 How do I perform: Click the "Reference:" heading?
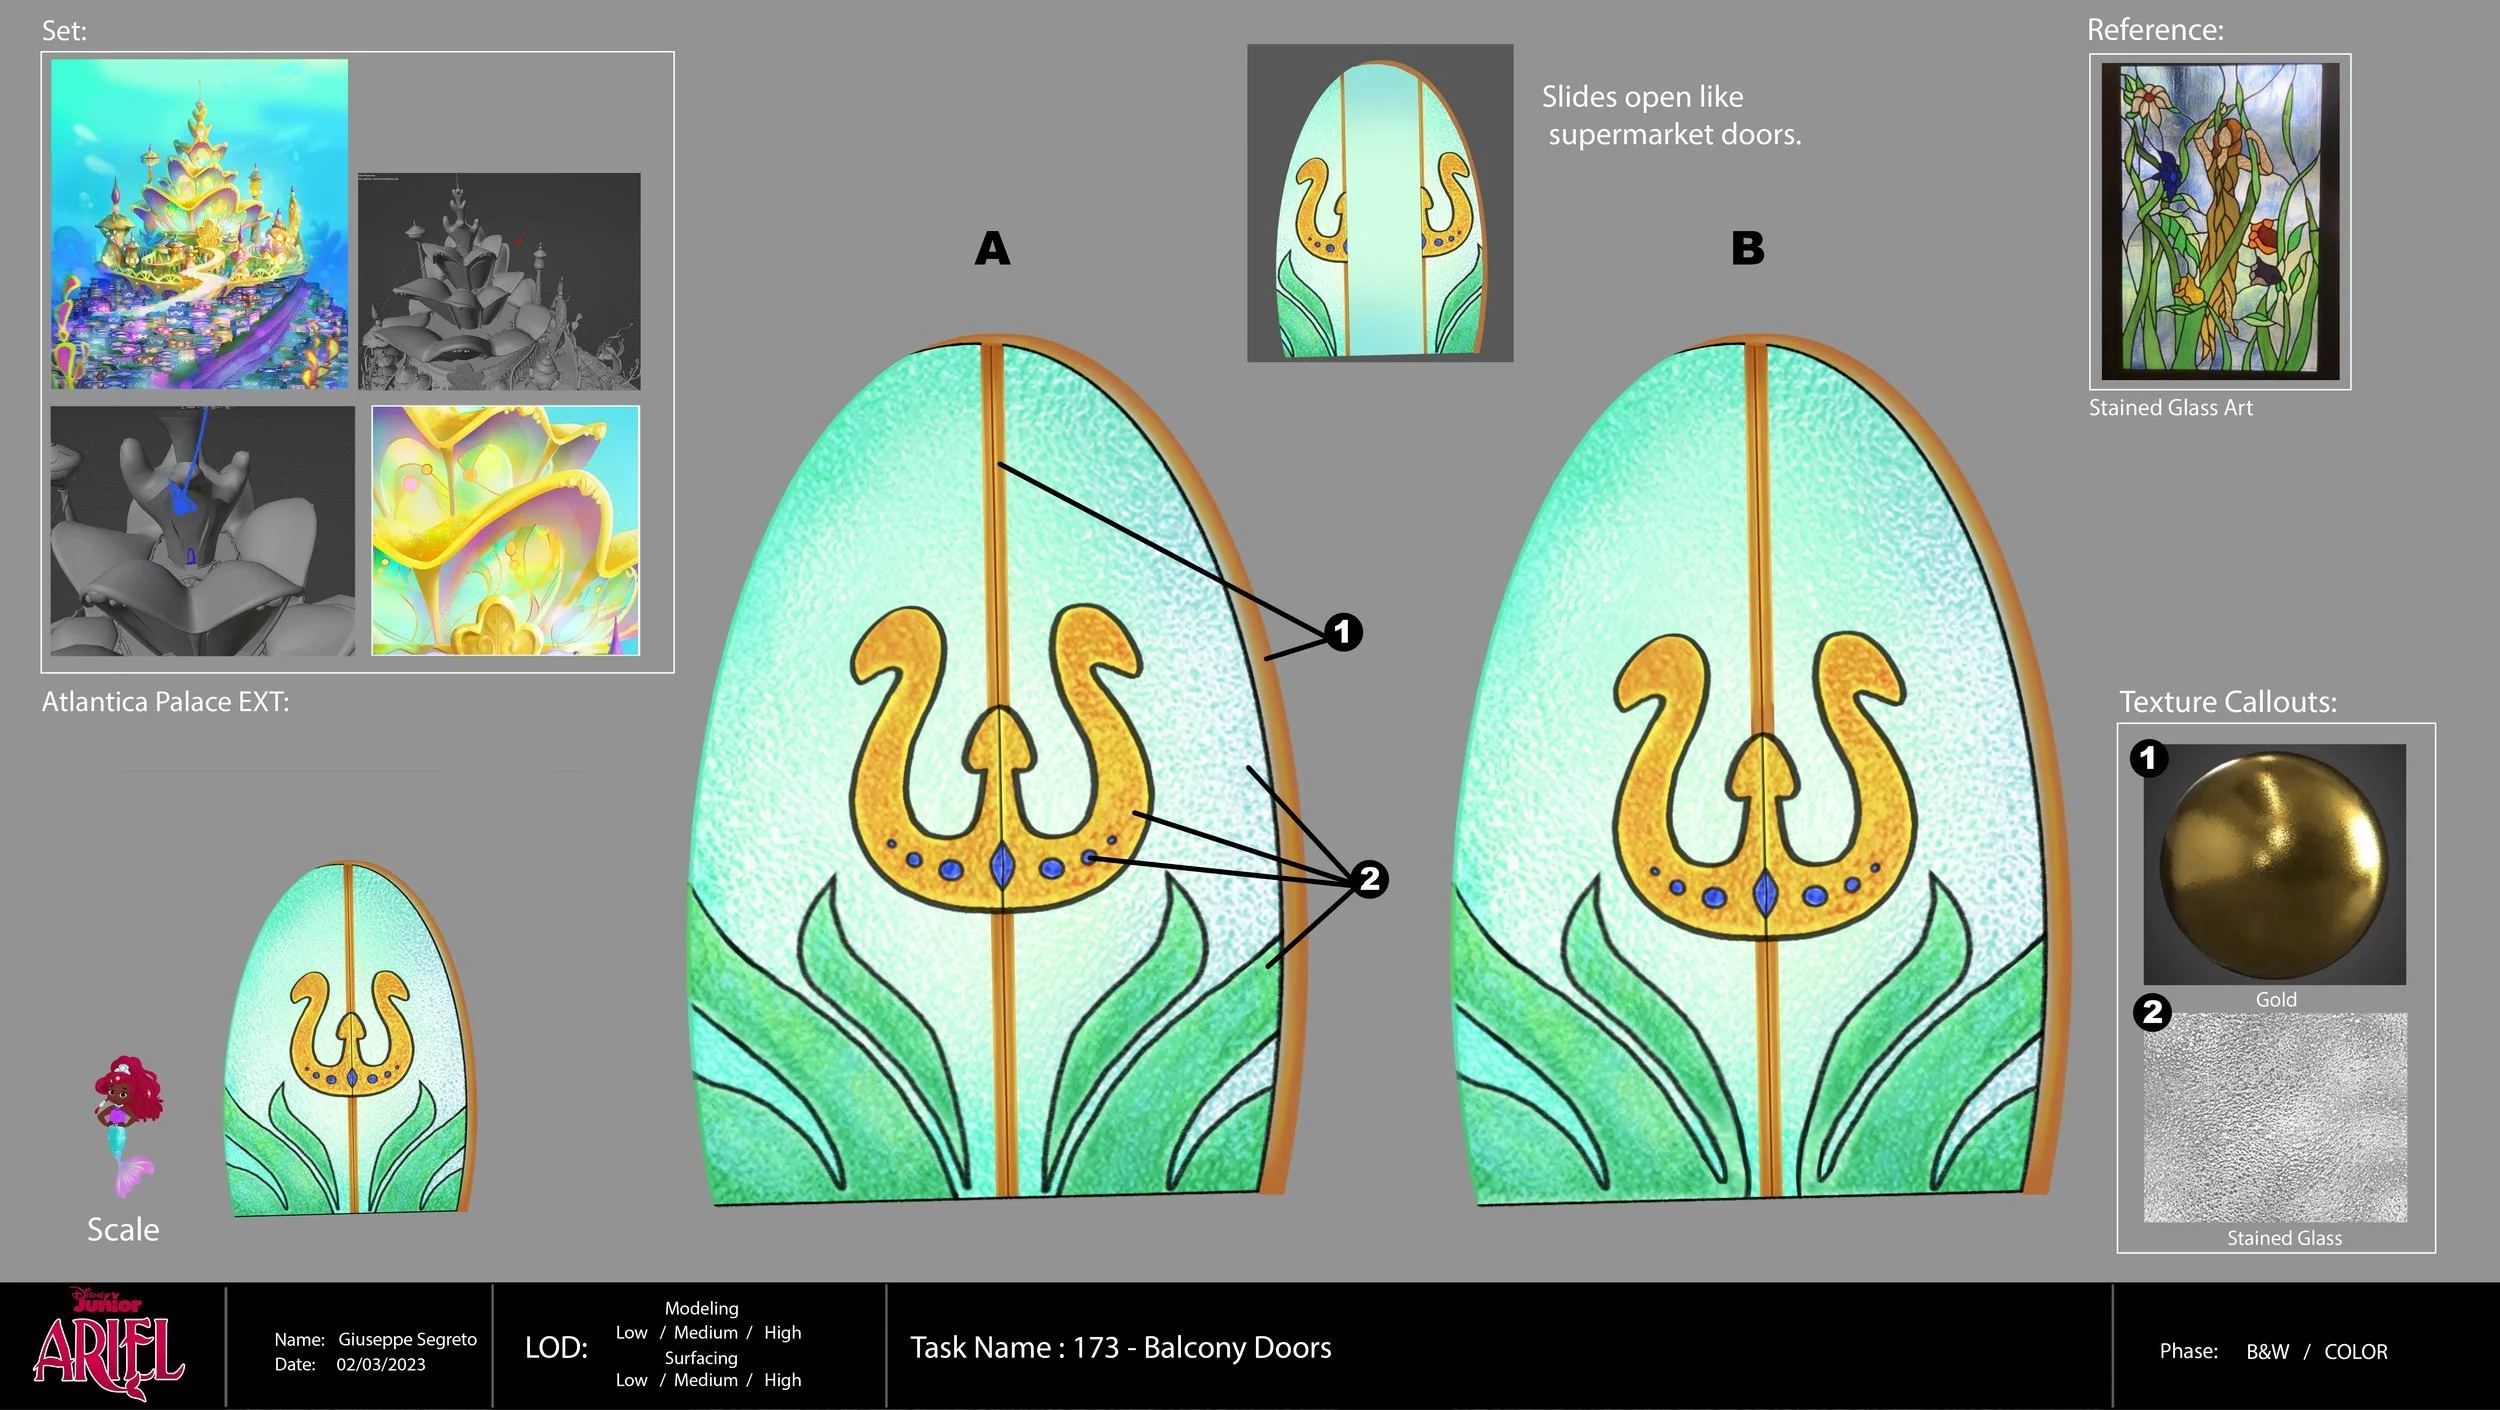point(2155,30)
